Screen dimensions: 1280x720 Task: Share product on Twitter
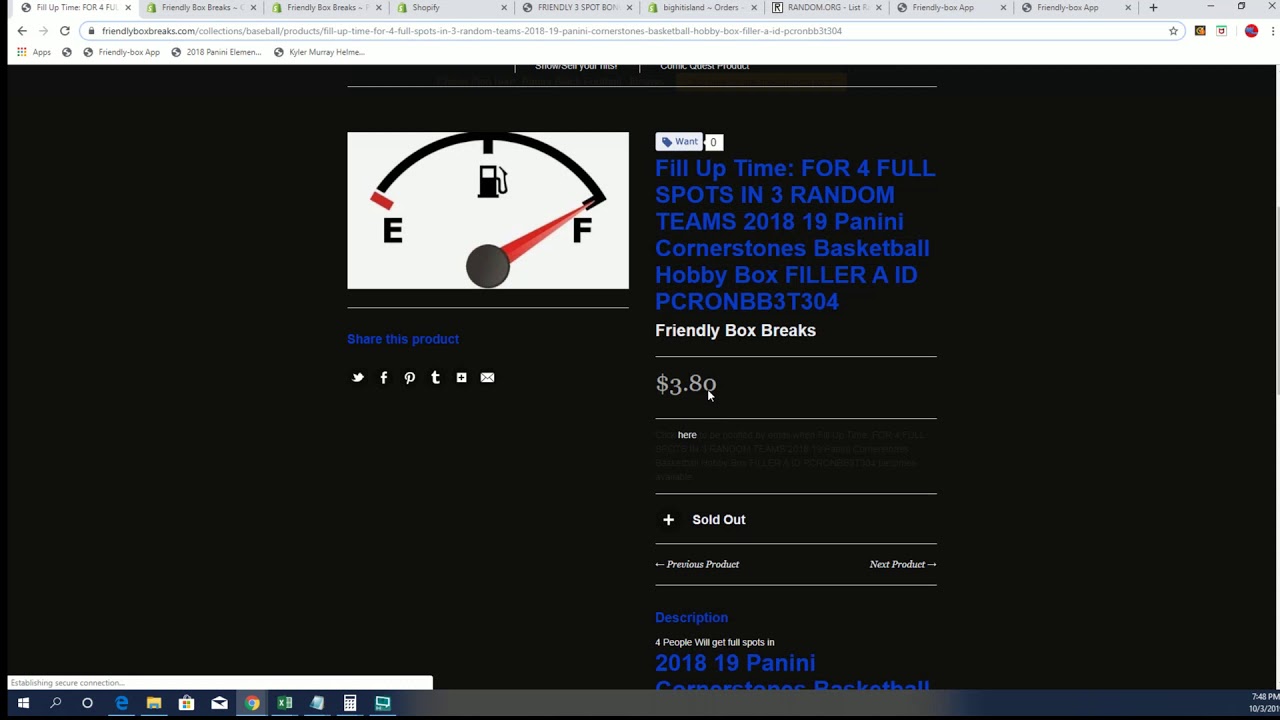point(357,378)
